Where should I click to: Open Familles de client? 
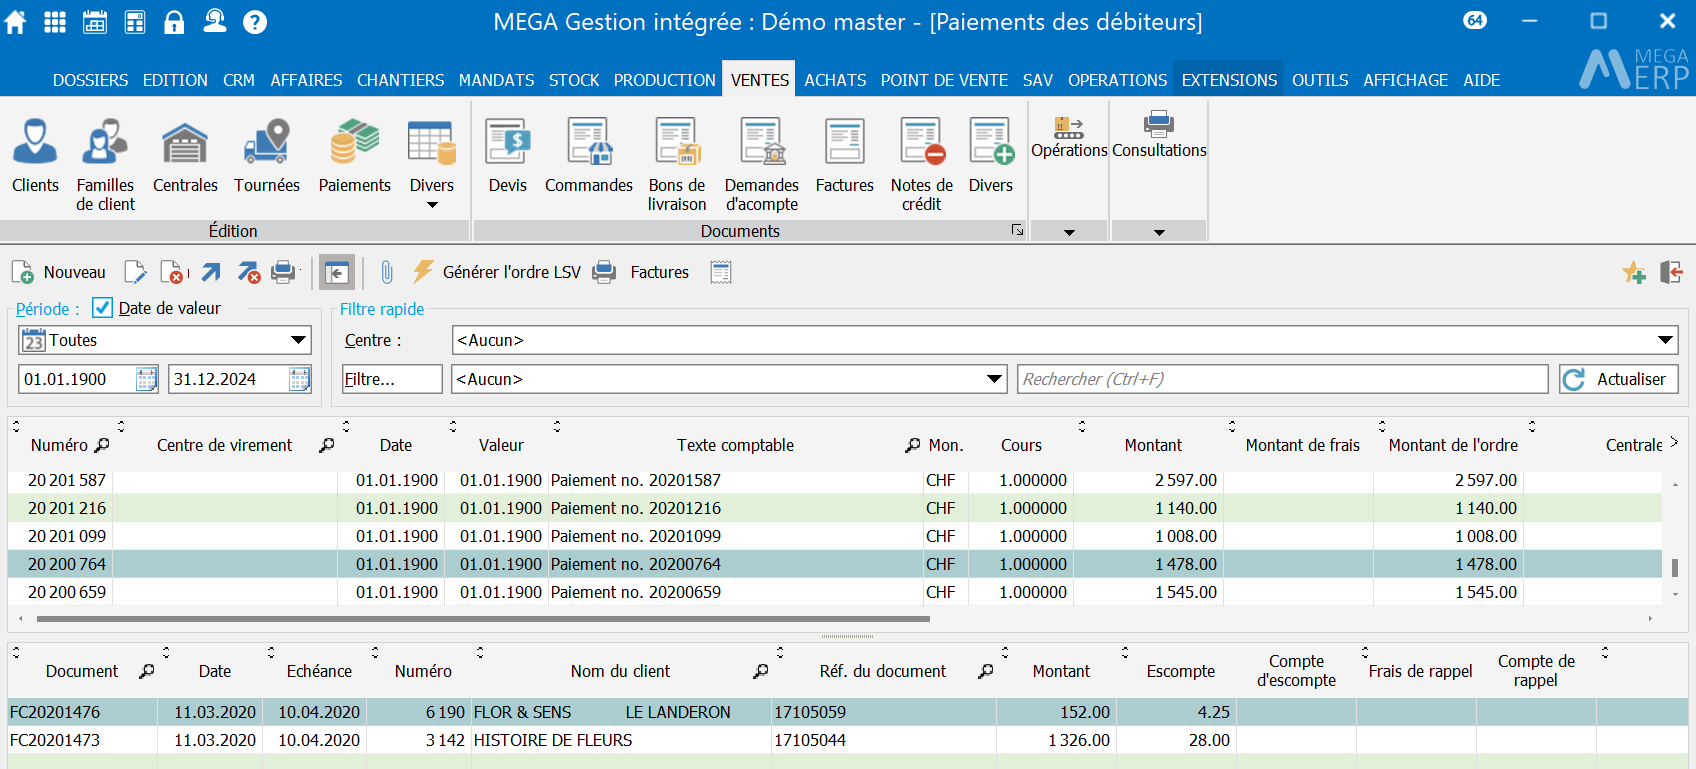105,164
